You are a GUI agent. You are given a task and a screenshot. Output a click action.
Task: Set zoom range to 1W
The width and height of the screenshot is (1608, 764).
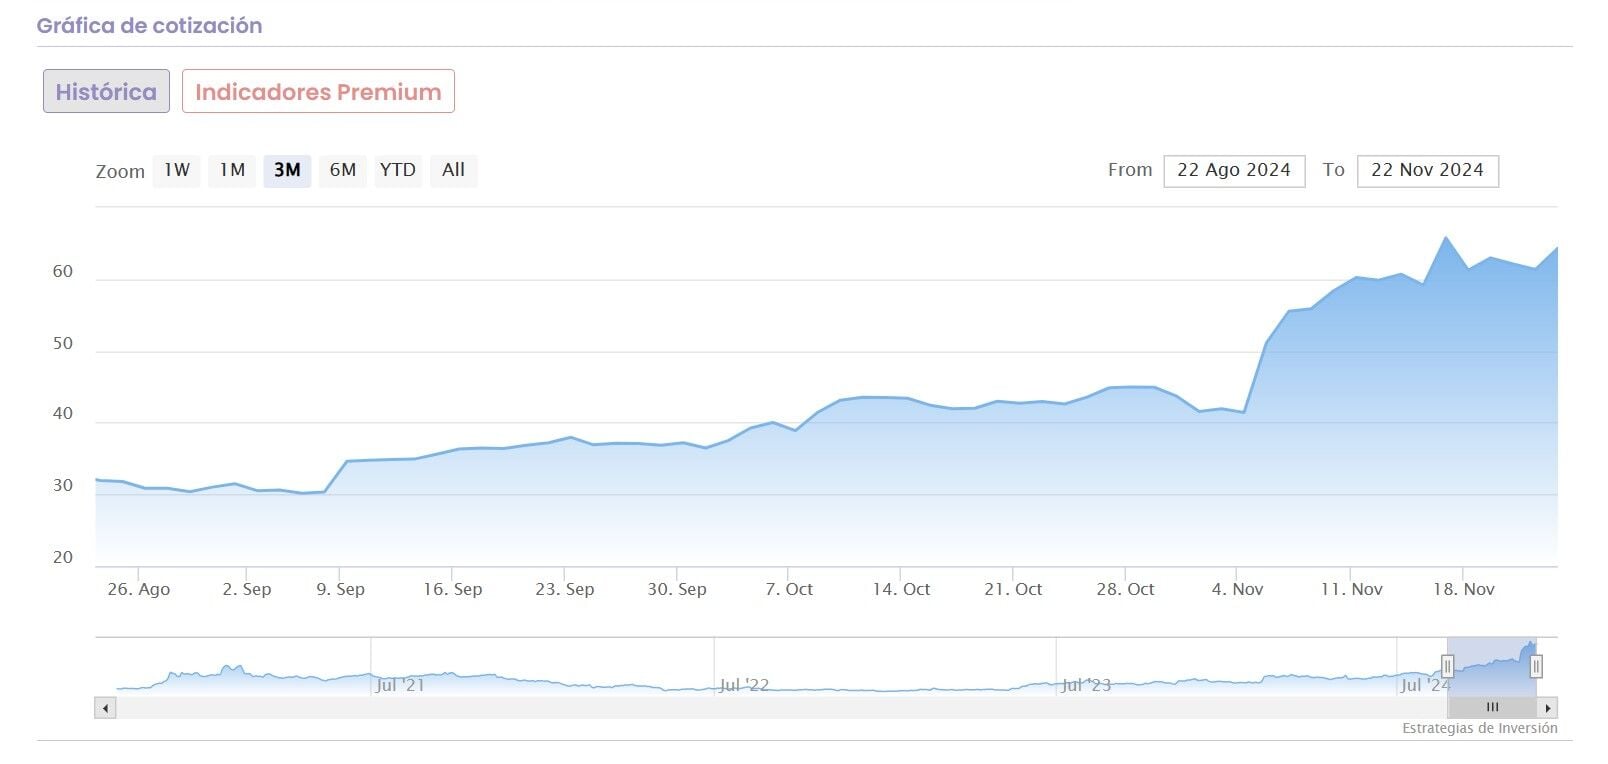[177, 170]
